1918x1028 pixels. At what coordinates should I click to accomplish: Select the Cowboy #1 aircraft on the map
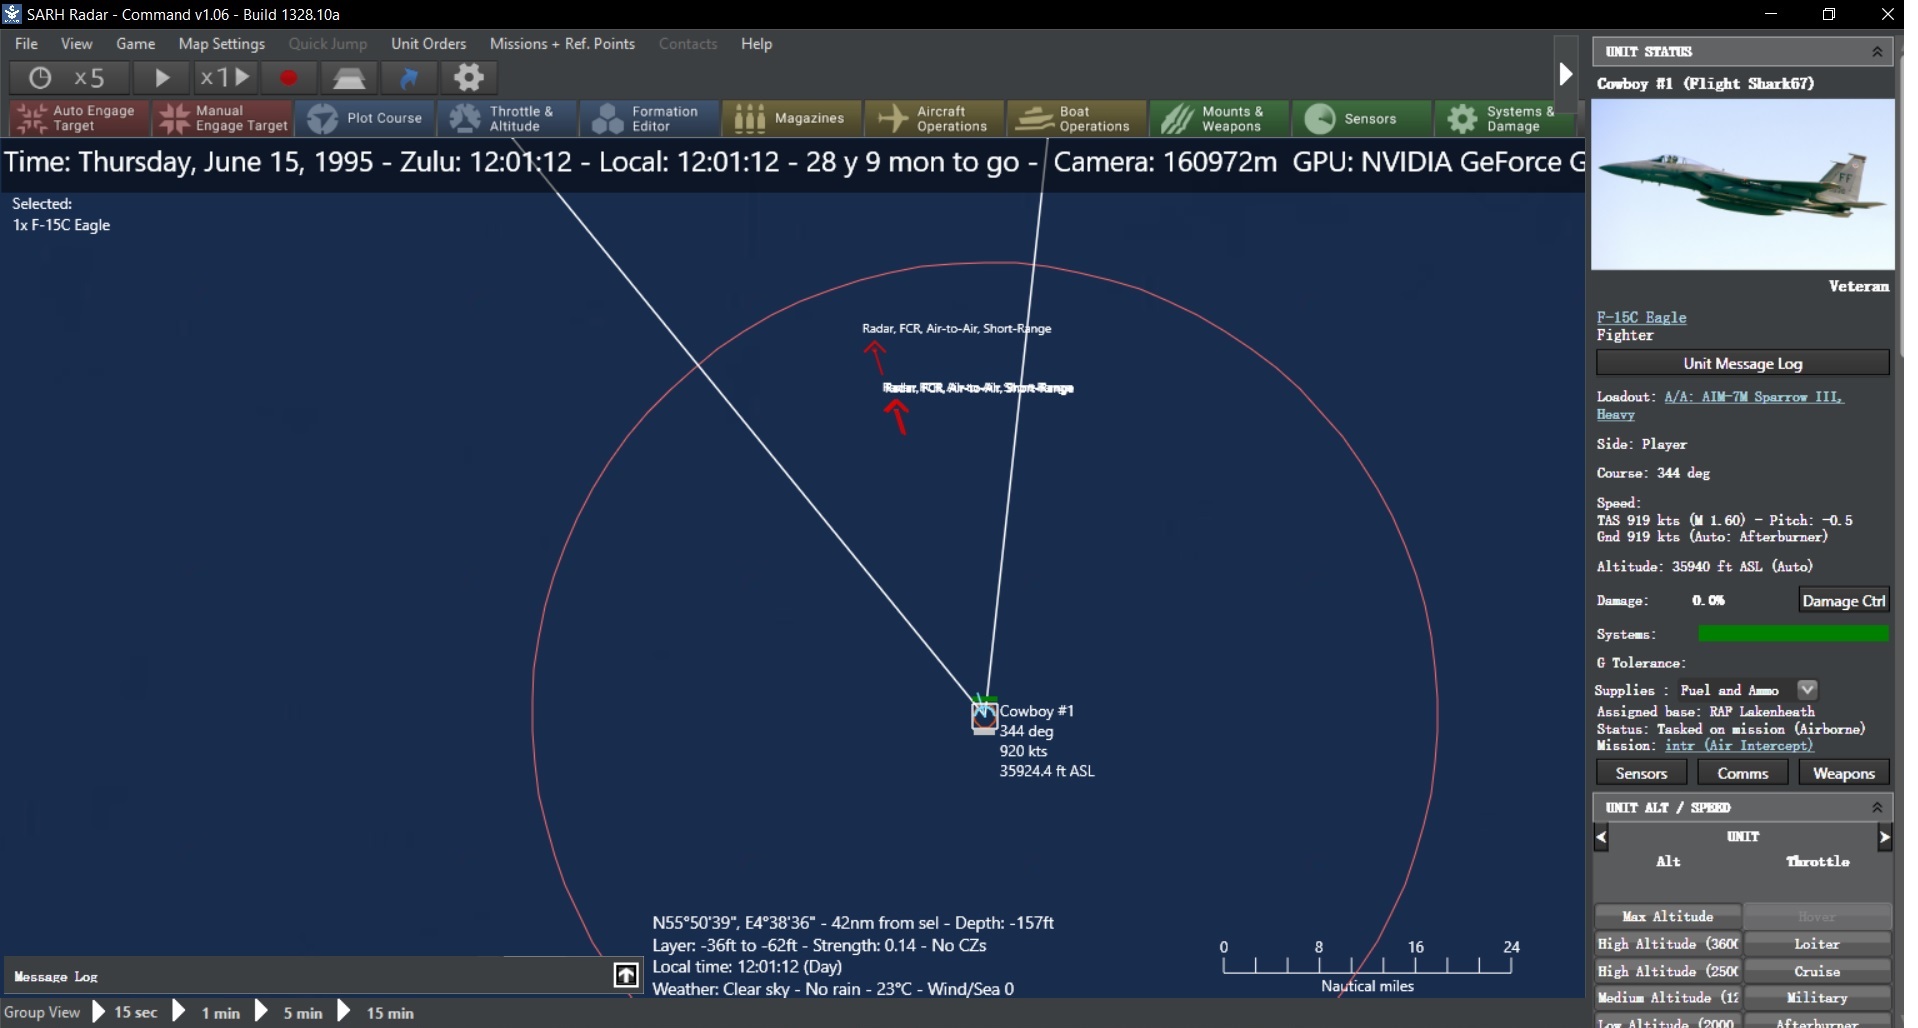985,716
